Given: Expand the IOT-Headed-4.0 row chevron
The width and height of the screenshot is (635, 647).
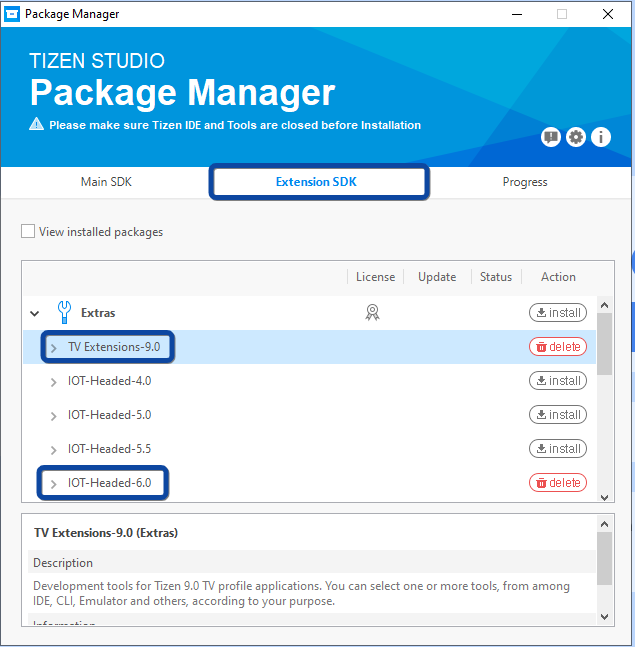Looking at the screenshot, I should coord(54,382).
